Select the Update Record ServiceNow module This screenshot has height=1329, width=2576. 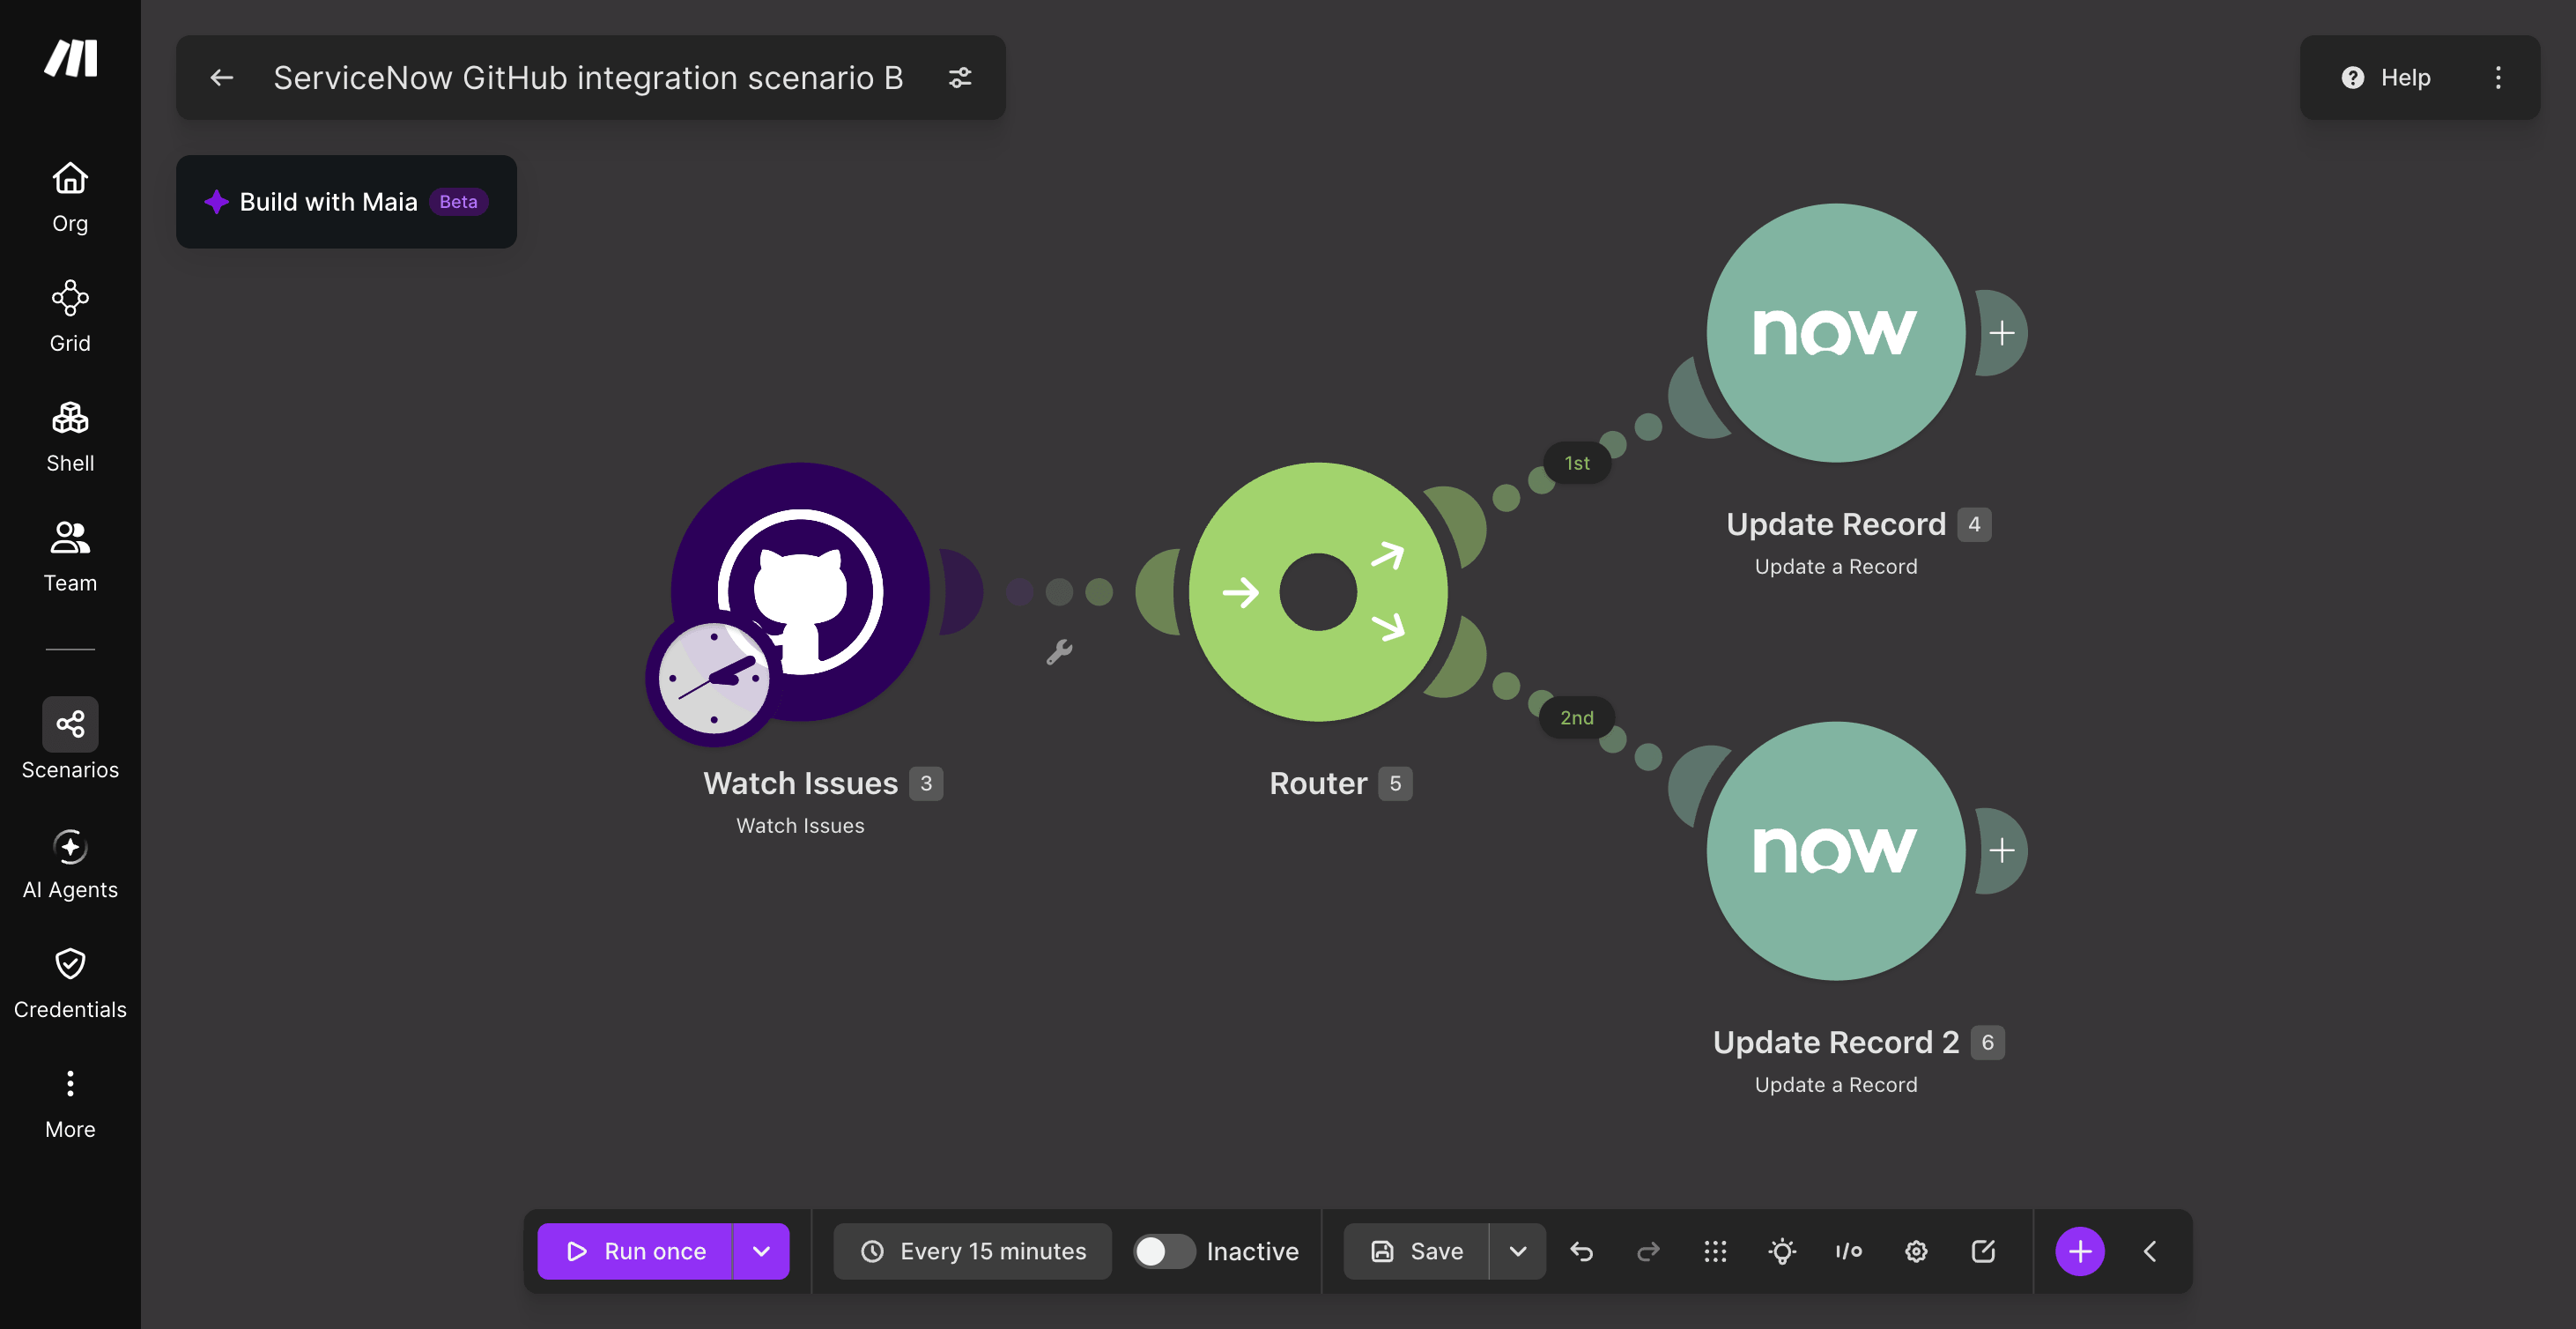pos(1836,332)
